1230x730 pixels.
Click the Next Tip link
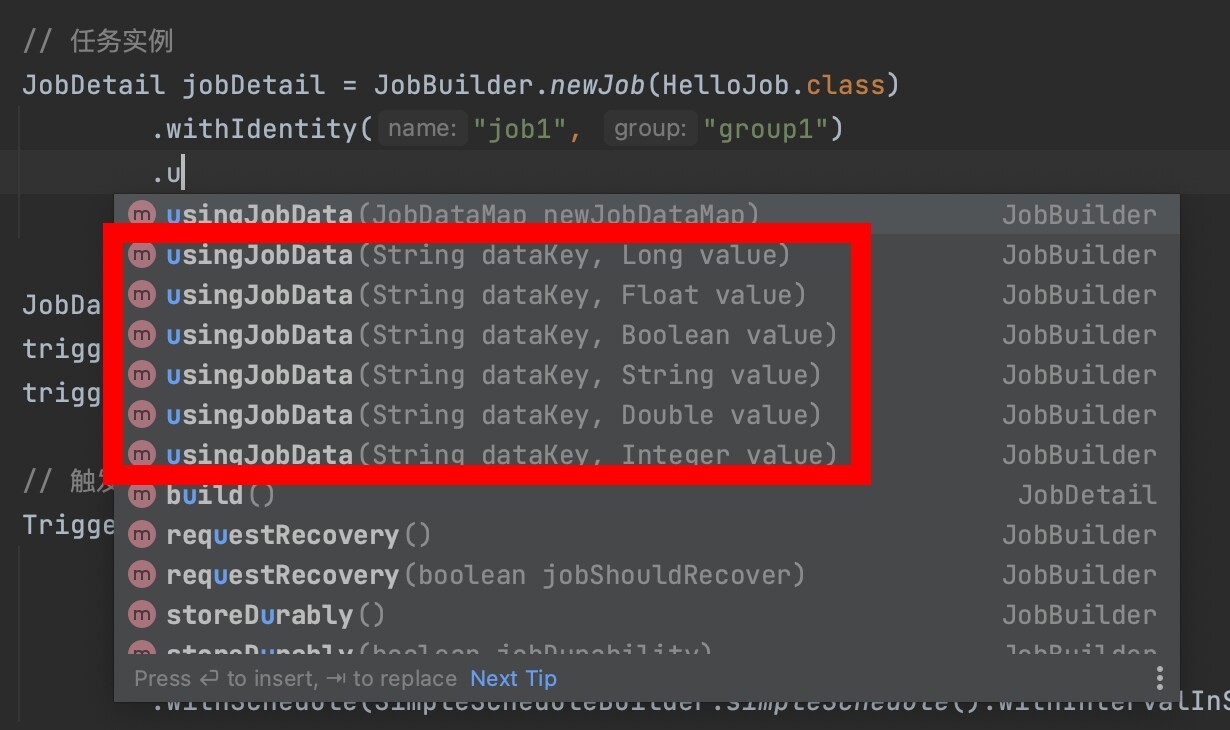pos(513,678)
